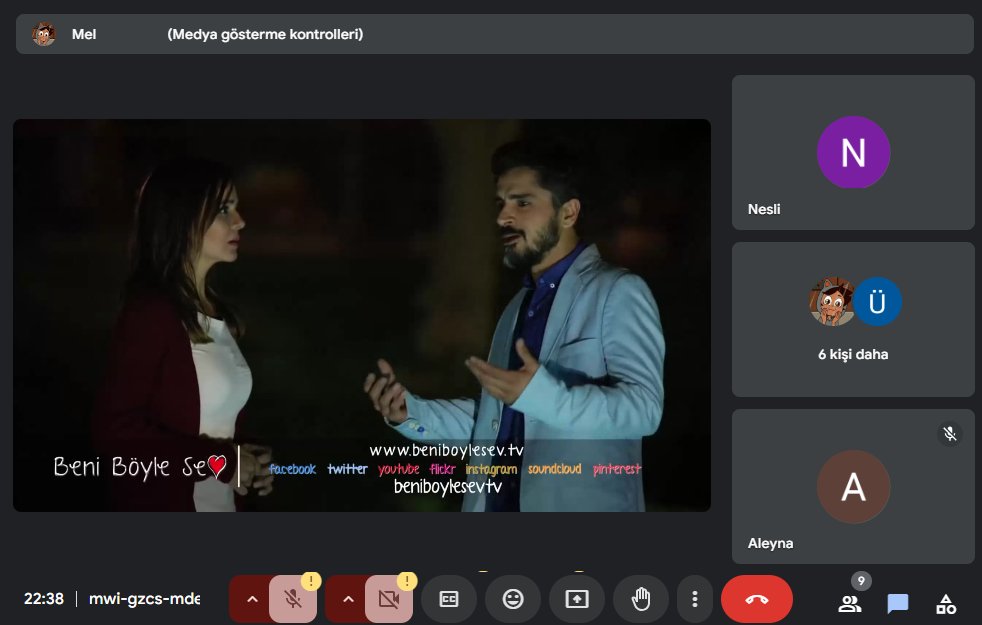
Task: Click the presentation bar Medya gösterme kontrolleri
Action: (x=265, y=34)
